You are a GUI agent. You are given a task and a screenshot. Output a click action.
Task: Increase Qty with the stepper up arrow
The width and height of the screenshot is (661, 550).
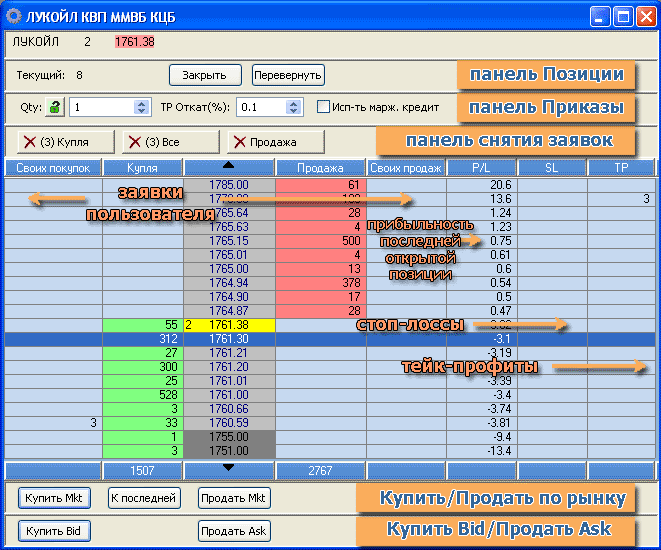click(142, 103)
